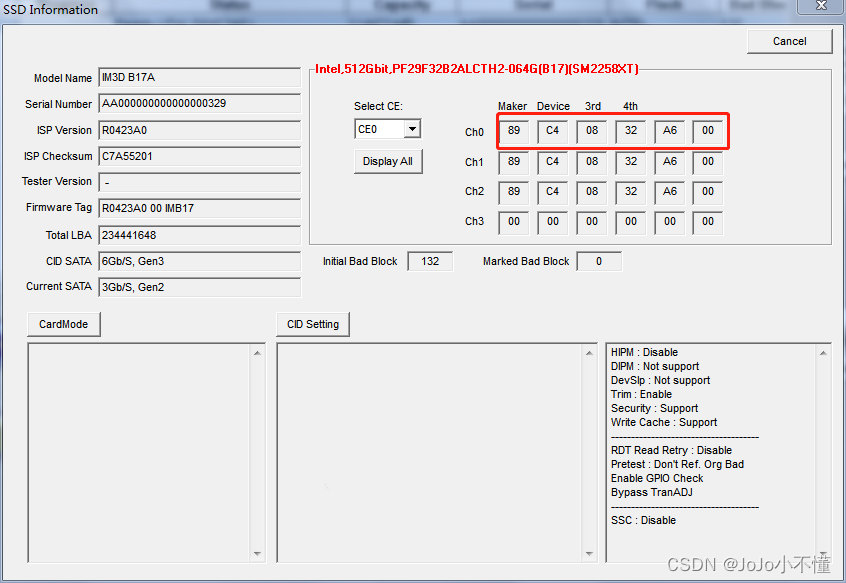Image resolution: width=846 pixels, height=583 pixels.
Task: Click Ch2 3rd byte cell 08
Action: click(592, 193)
